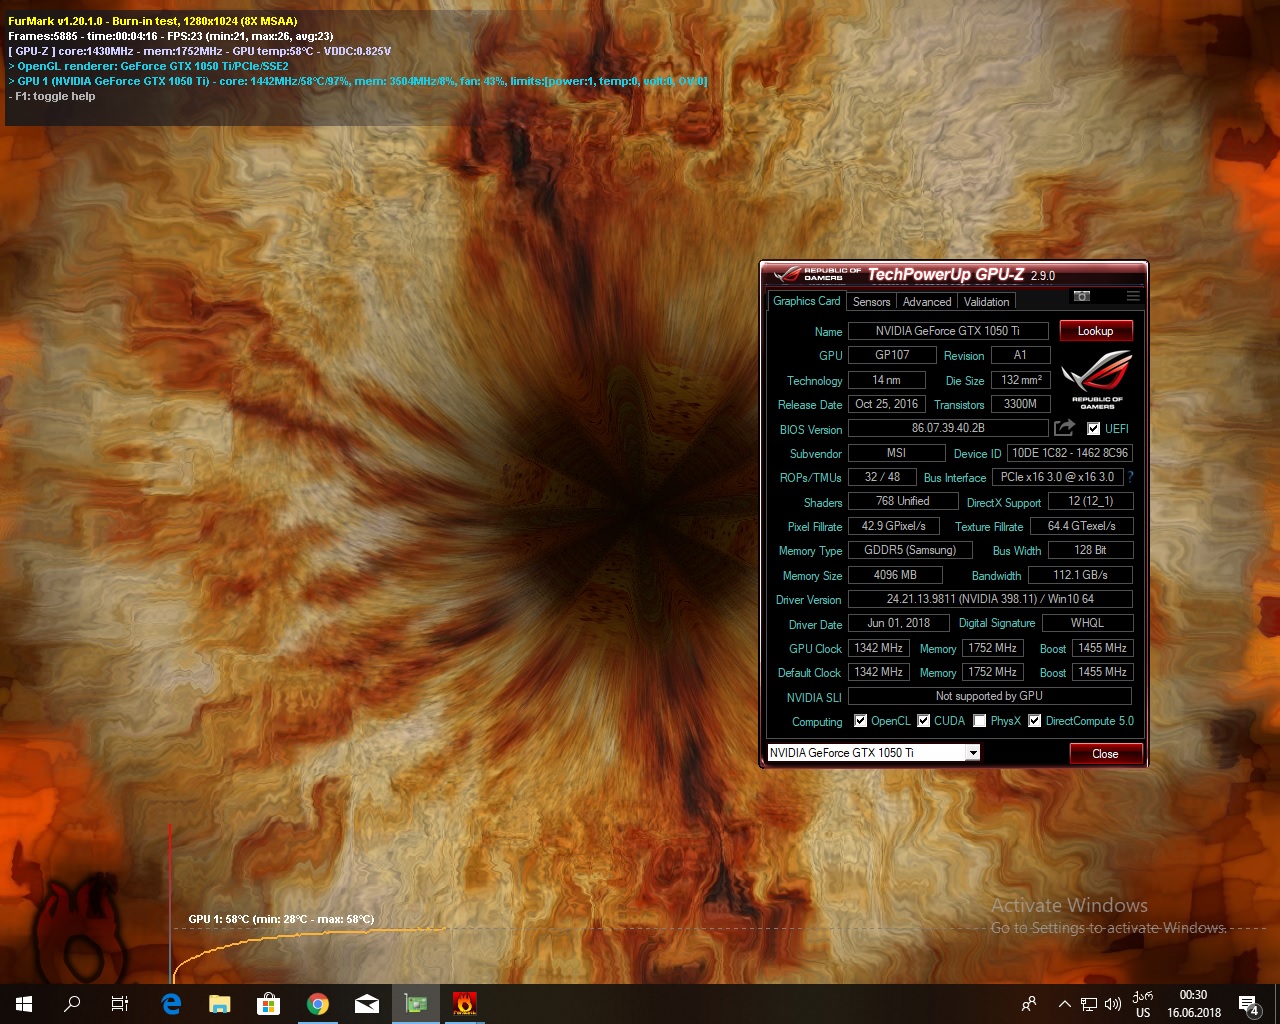
Task: Open taskbar Search magnifier
Action: point(72,1004)
